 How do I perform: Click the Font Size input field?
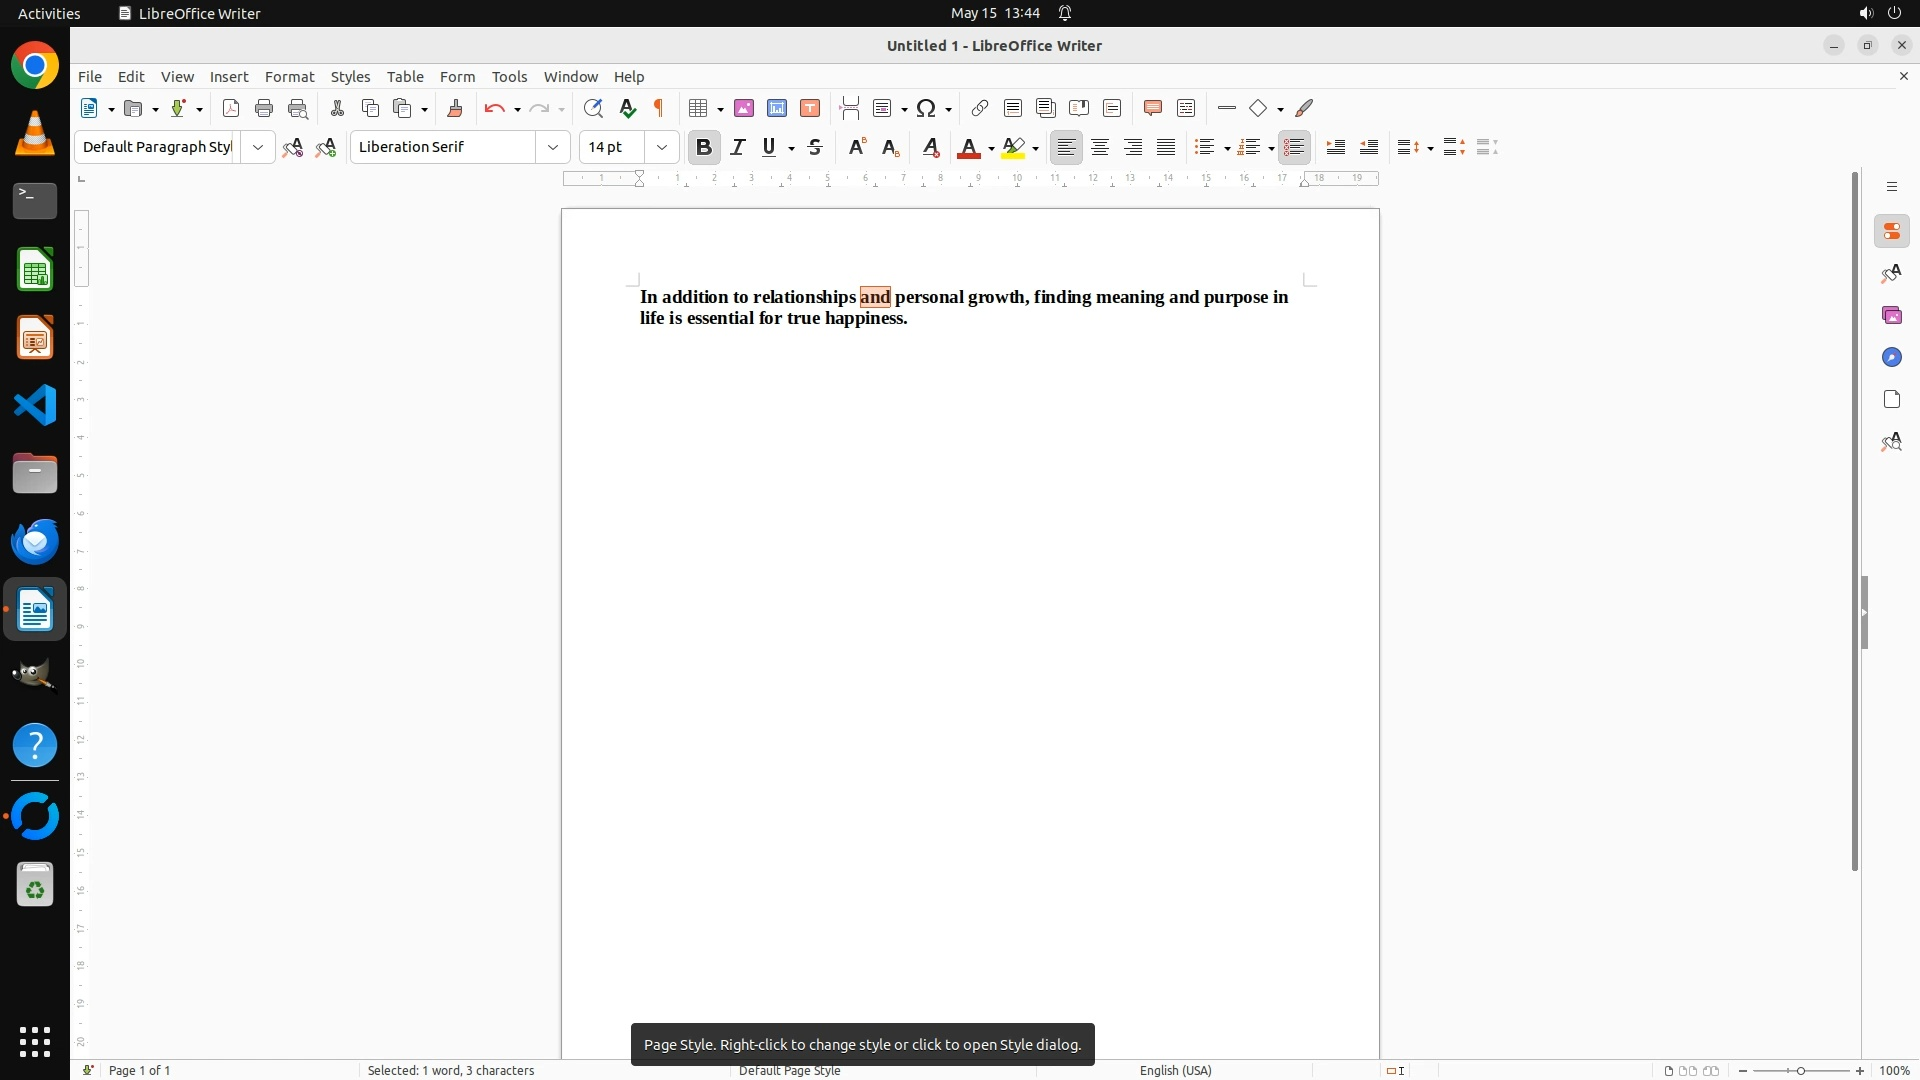(612, 147)
